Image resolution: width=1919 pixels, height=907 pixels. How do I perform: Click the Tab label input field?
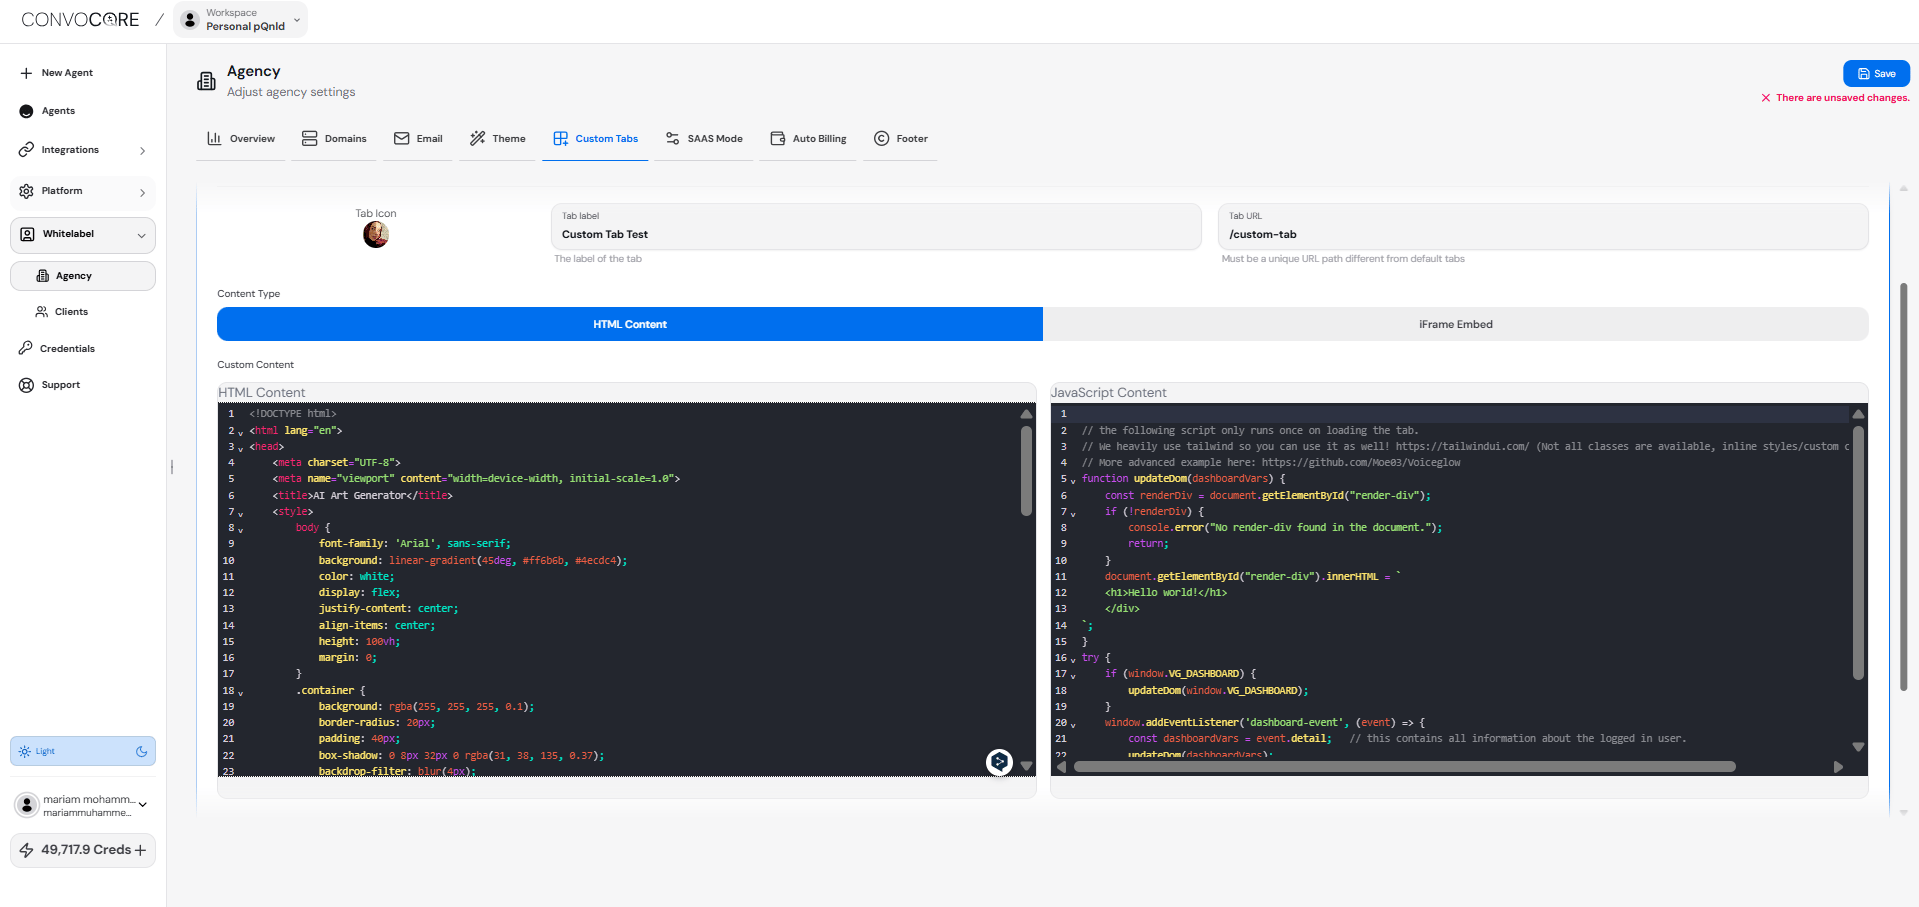[x=876, y=227]
